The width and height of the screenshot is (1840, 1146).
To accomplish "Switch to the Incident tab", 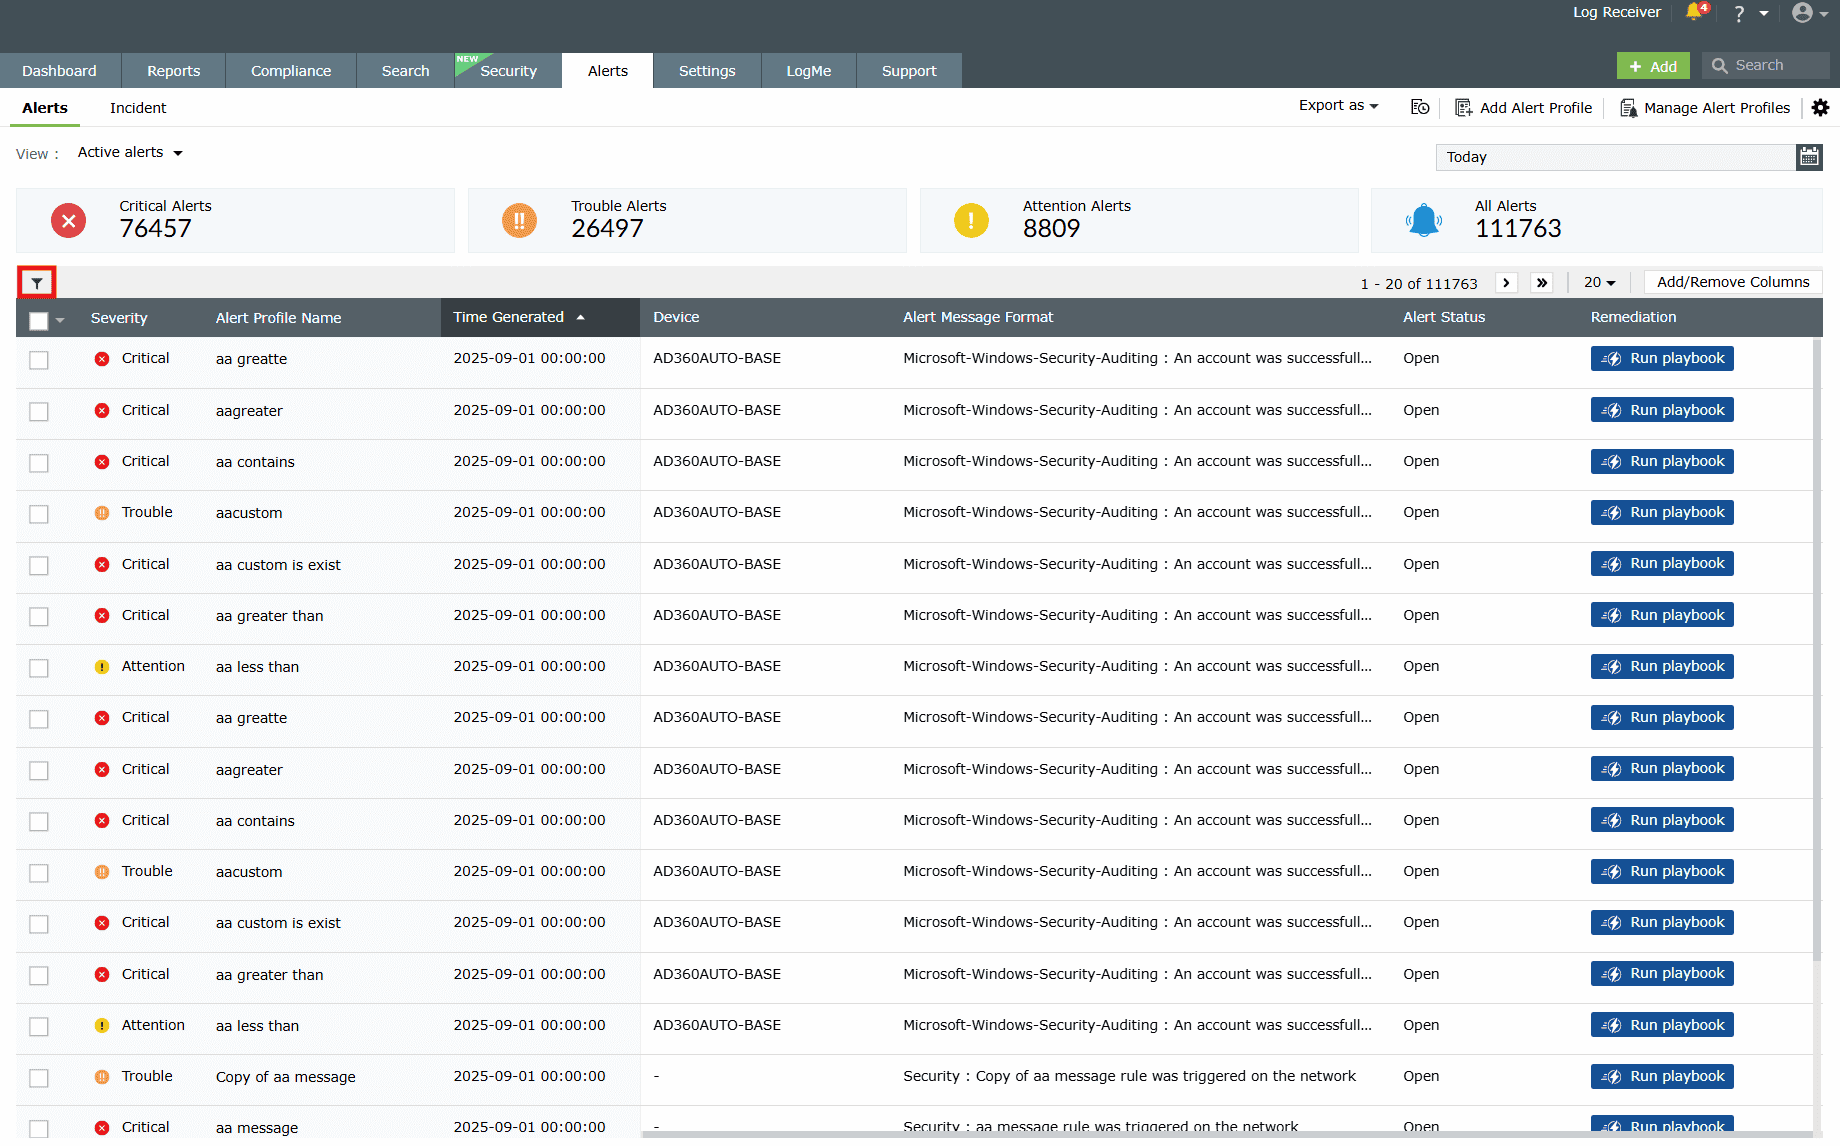I will 137,107.
